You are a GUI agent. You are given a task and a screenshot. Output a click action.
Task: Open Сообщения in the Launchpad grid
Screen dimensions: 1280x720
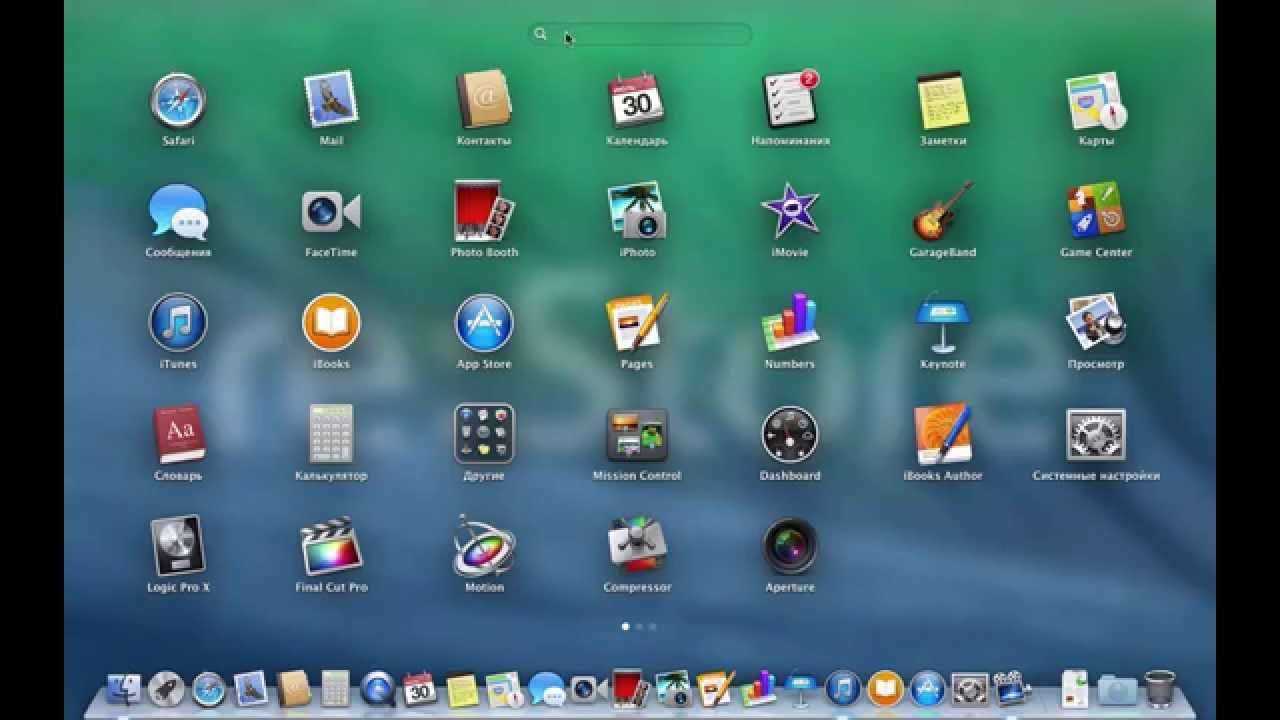click(x=178, y=212)
